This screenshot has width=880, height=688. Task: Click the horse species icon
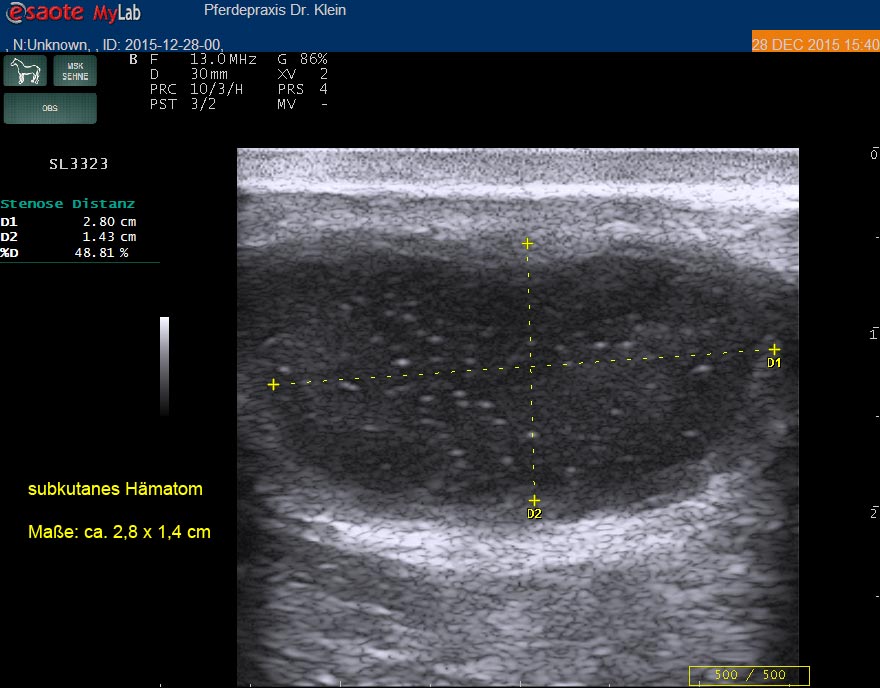click(27, 71)
